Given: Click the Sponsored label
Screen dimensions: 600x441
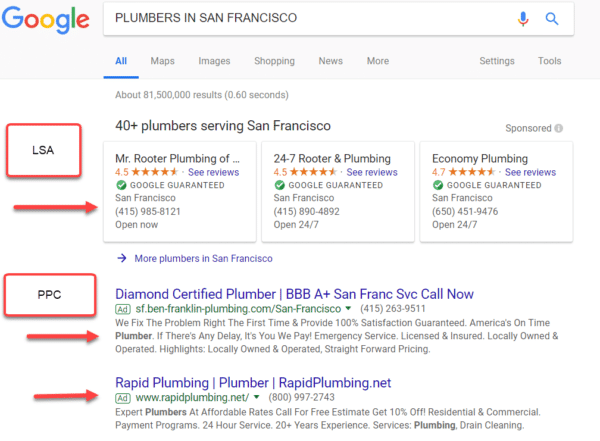Looking at the screenshot, I should pos(528,128).
